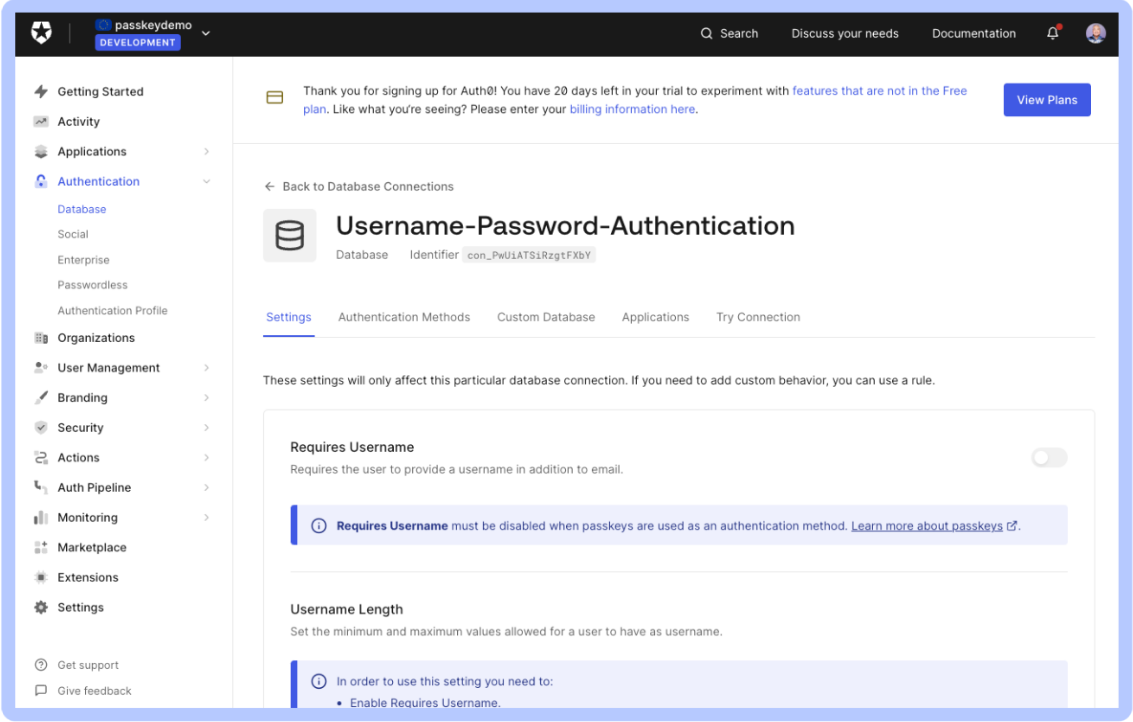This screenshot has height=722, width=1133.
Task: Click the User Management people icon
Action: point(41,367)
